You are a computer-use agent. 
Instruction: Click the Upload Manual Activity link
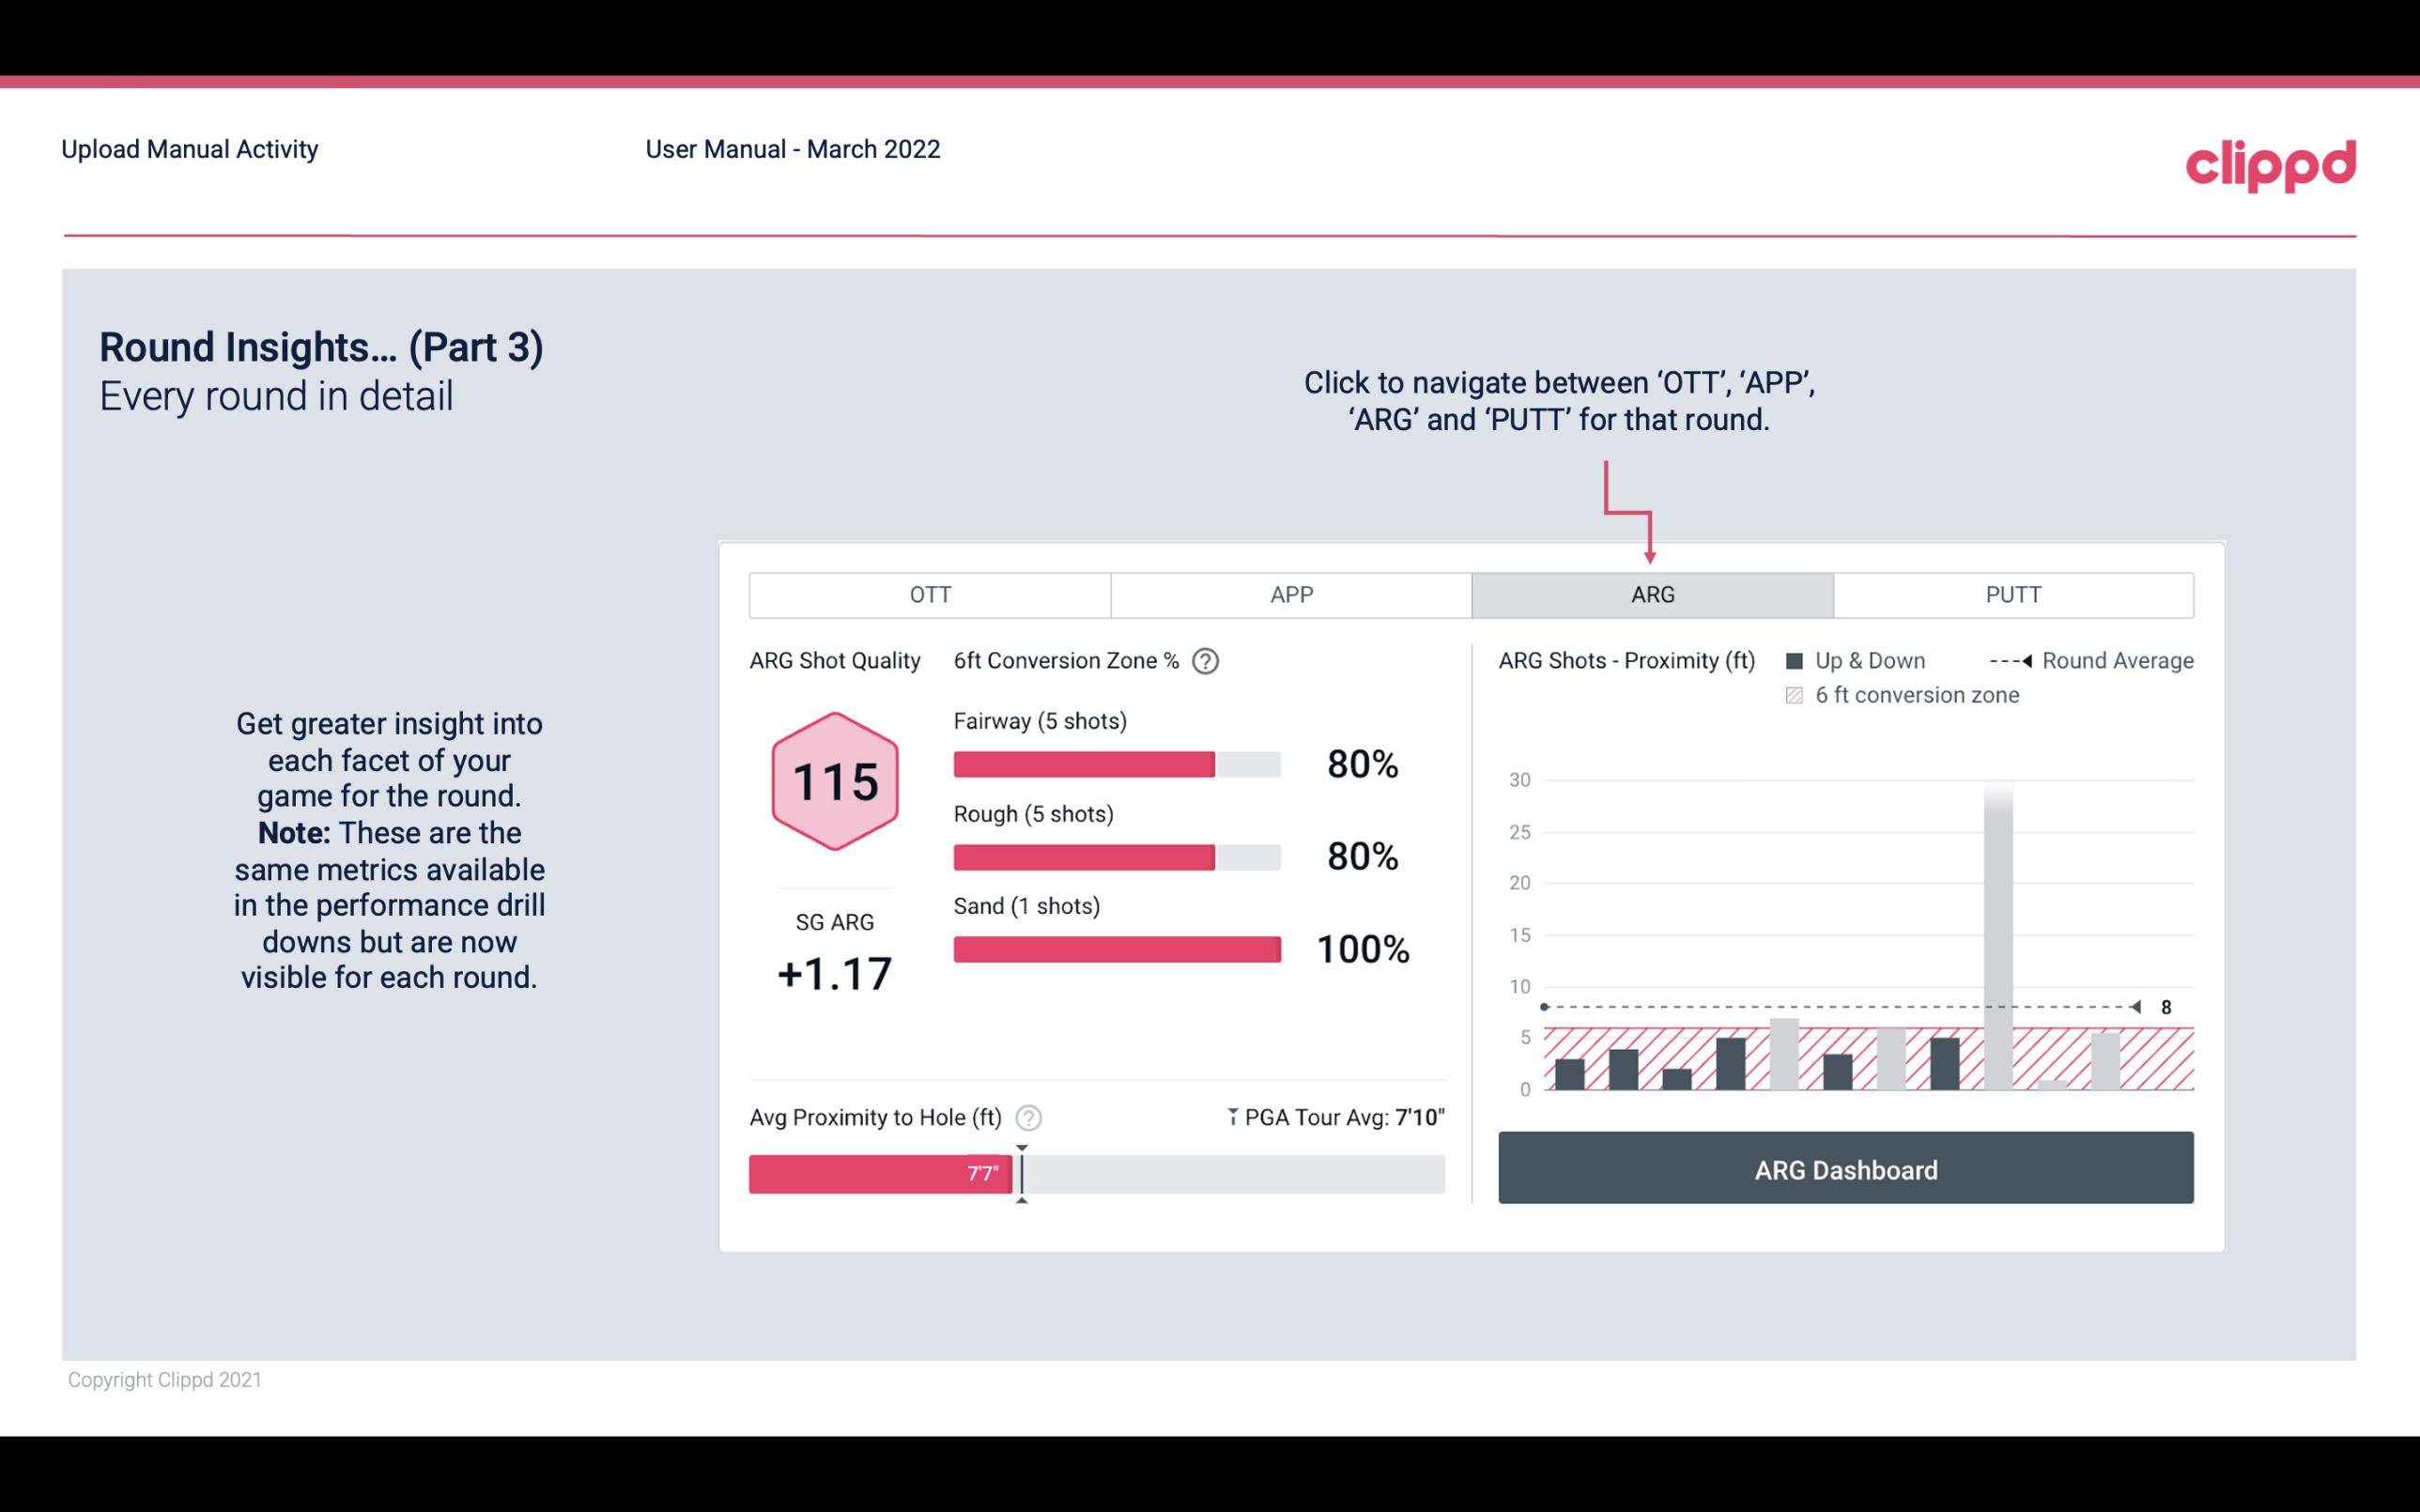coord(188,150)
